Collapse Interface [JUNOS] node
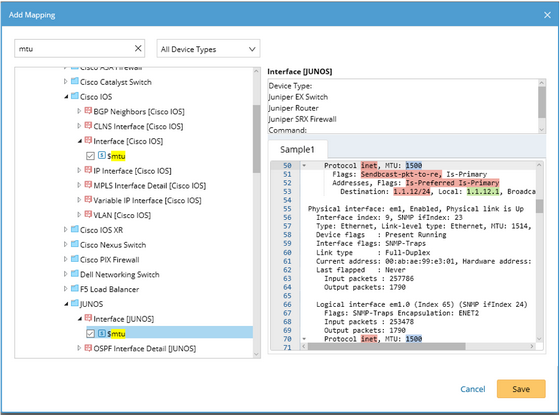This screenshot has height=415, width=560. pyautogui.click(x=80, y=319)
